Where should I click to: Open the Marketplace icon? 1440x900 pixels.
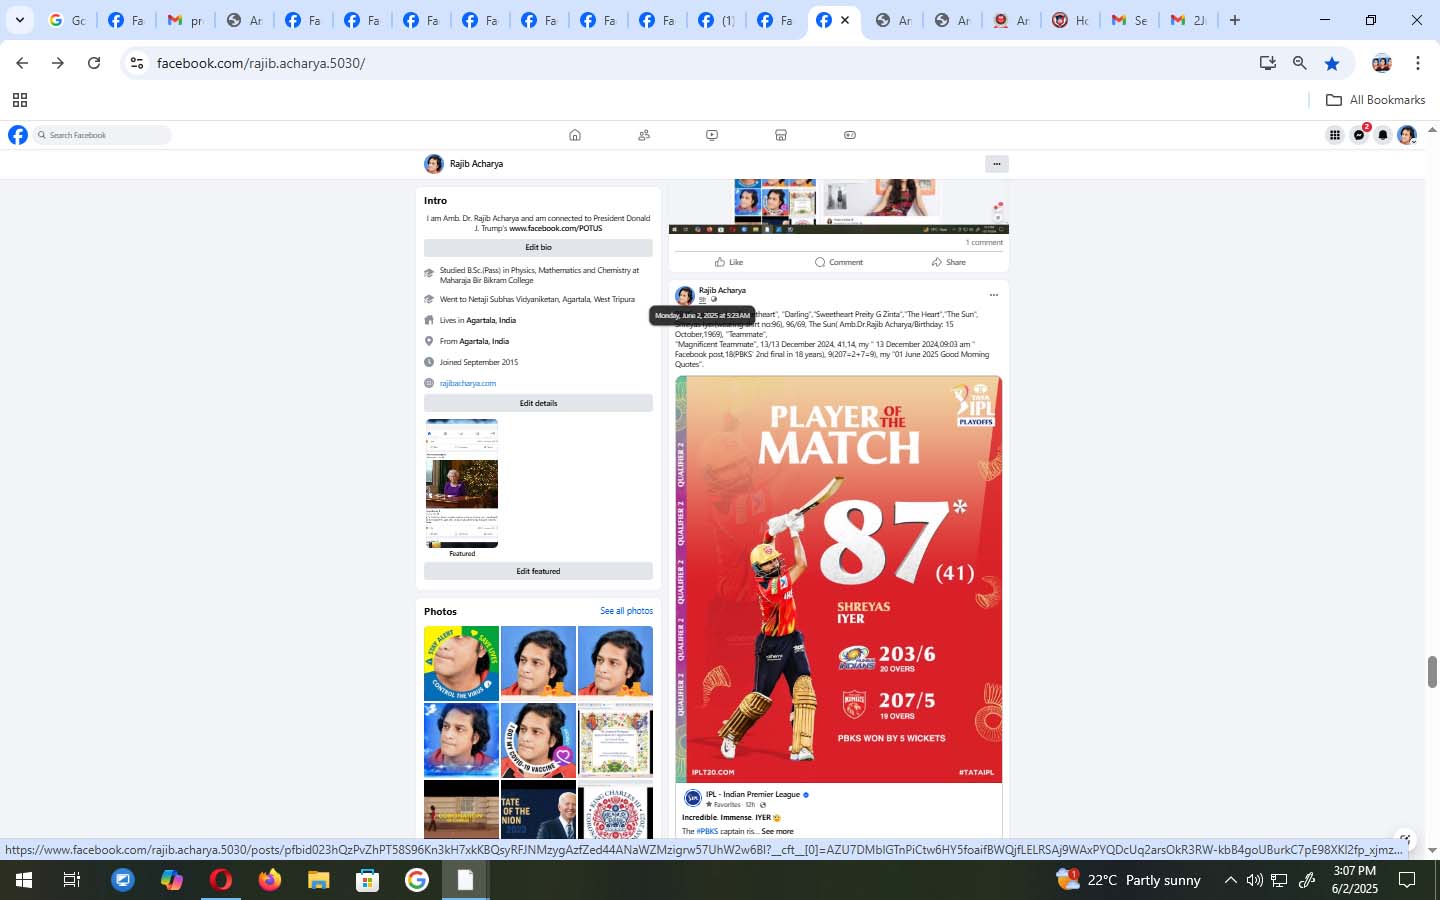point(781,135)
